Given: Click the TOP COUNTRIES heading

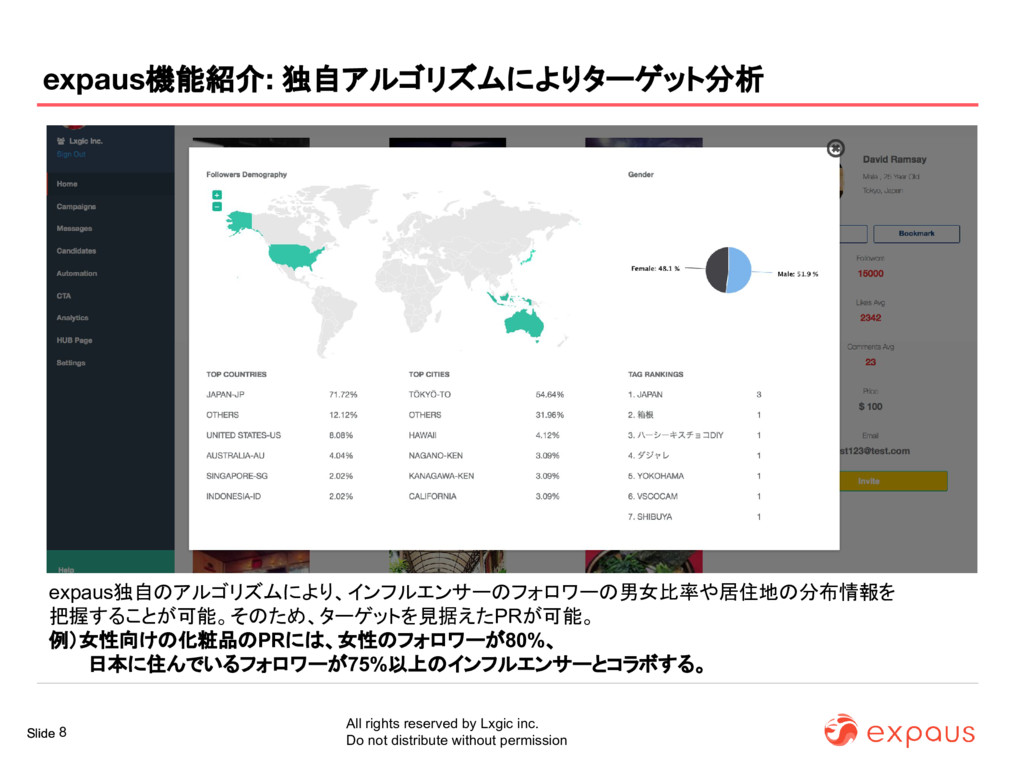Looking at the screenshot, I should pyautogui.click(x=236, y=374).
